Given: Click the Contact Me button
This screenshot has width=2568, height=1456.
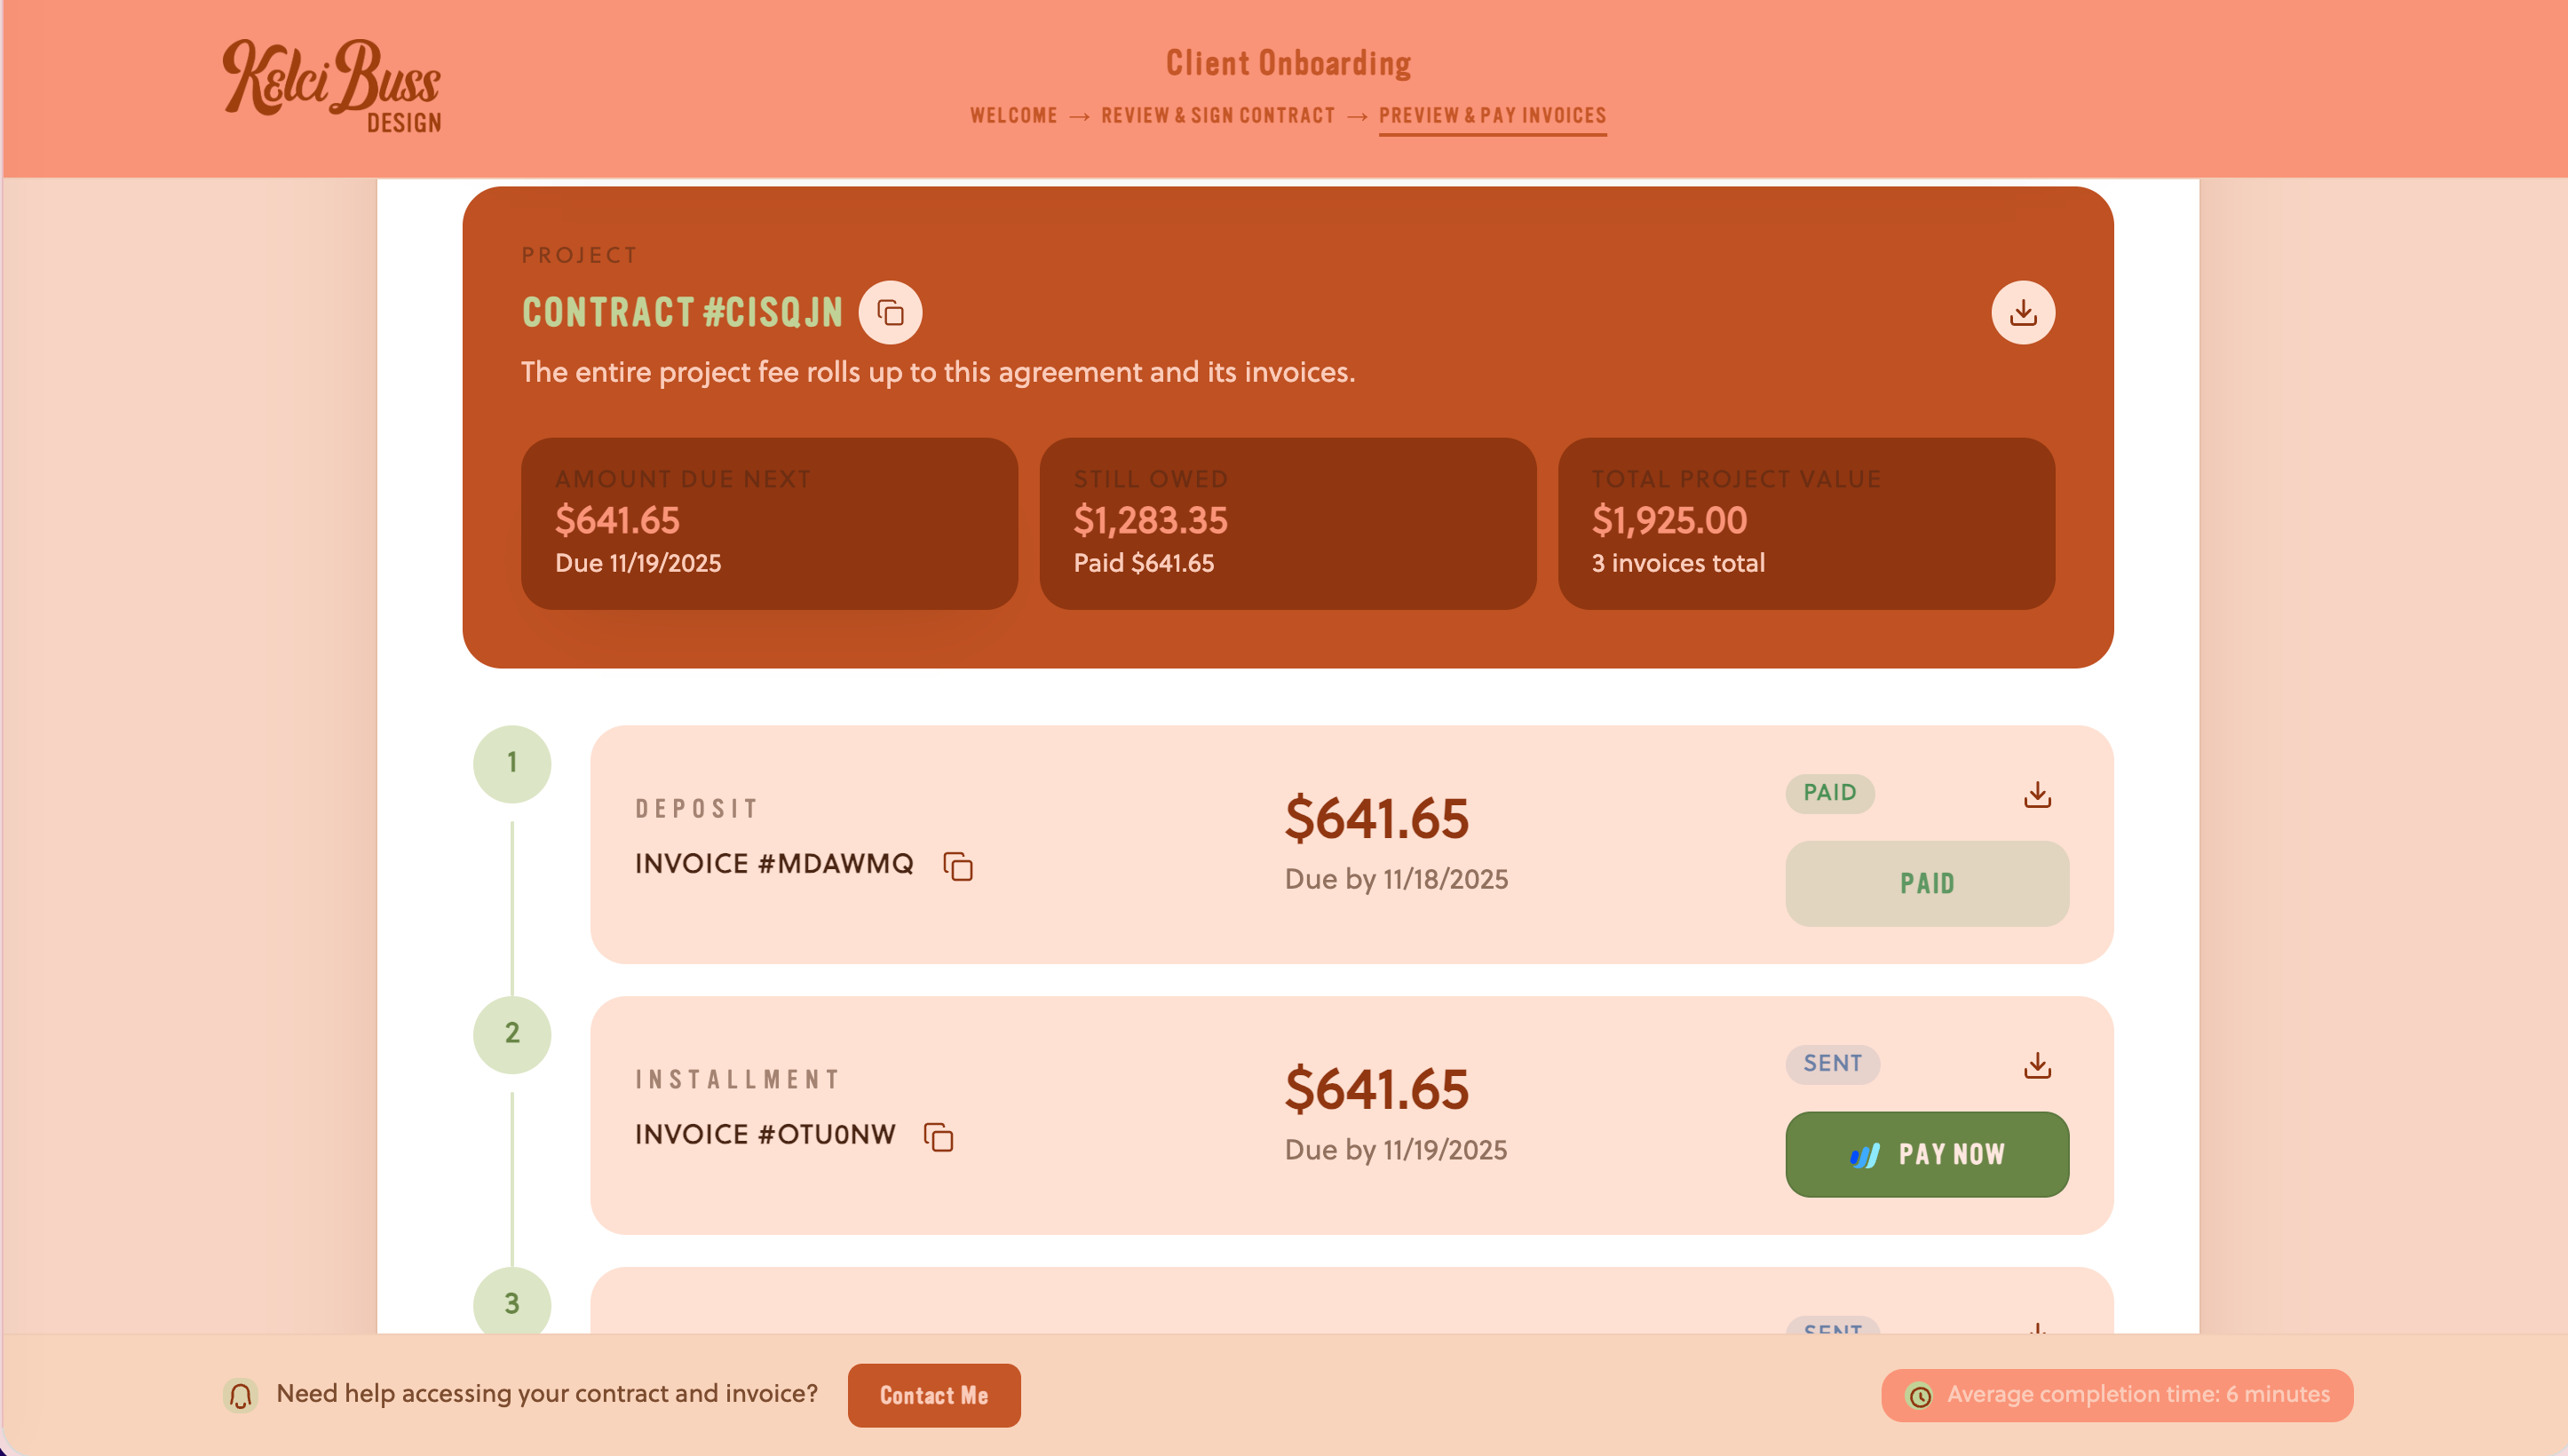Looking at the screenshot, I should pyautogui.click(x=933, y=1394).
